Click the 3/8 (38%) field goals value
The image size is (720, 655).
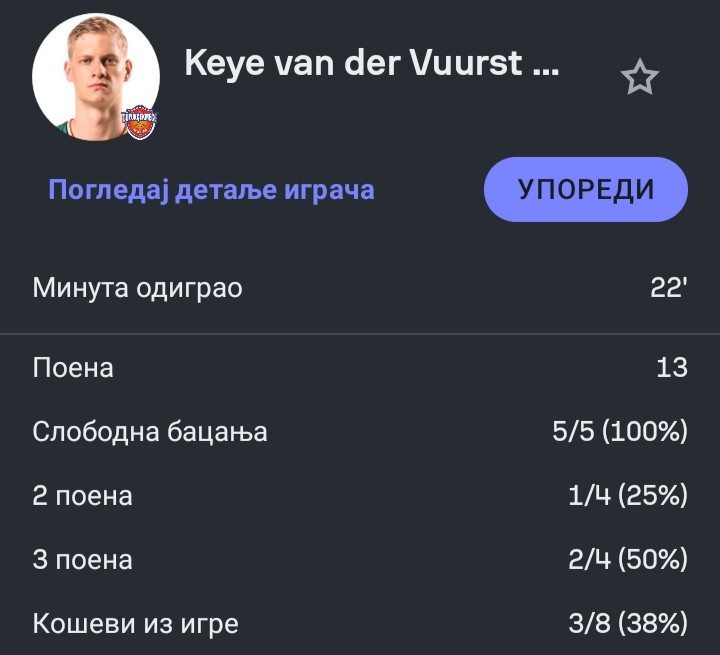(x=627, y=624)
